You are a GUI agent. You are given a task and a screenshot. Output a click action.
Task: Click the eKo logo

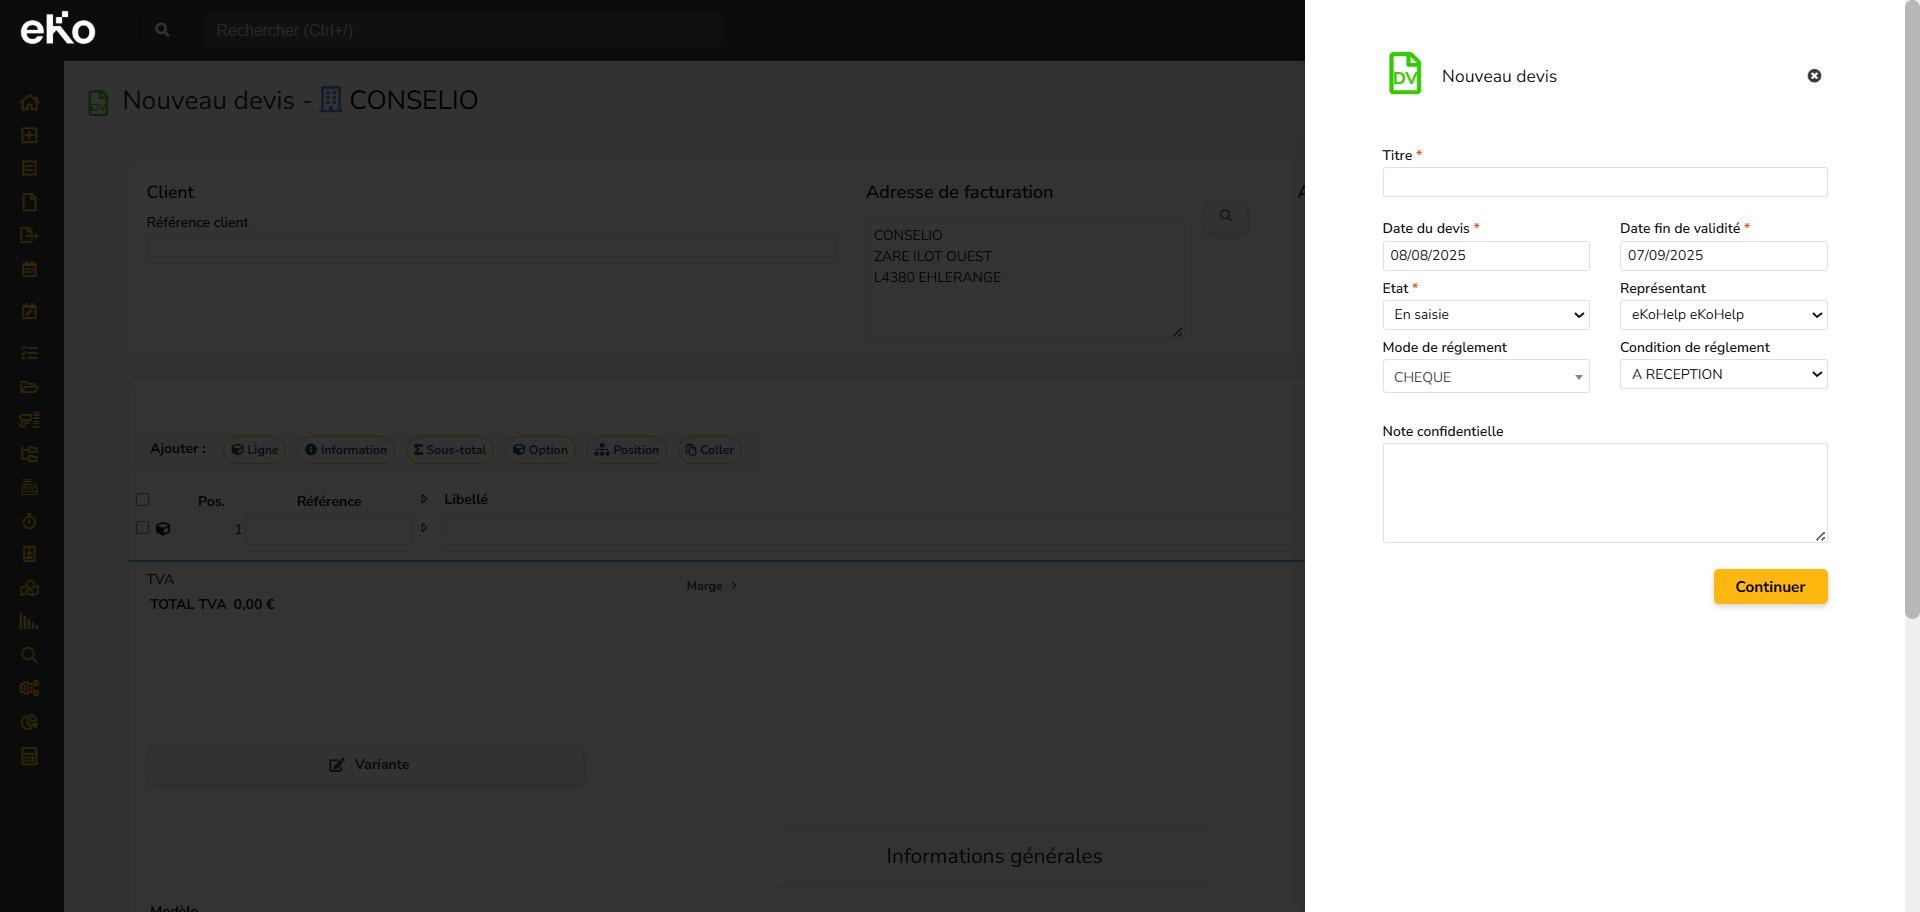pos(58,29)
